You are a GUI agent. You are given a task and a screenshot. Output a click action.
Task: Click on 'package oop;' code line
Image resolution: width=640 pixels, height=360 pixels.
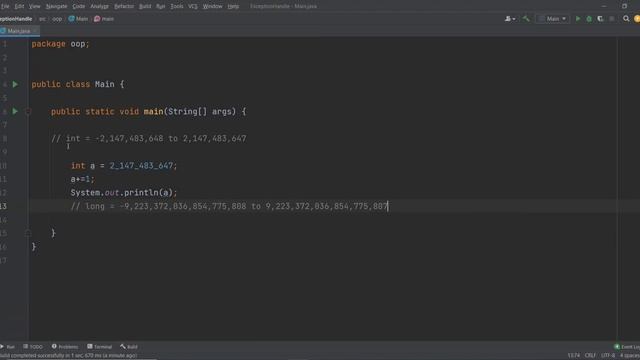pos(60,44)
